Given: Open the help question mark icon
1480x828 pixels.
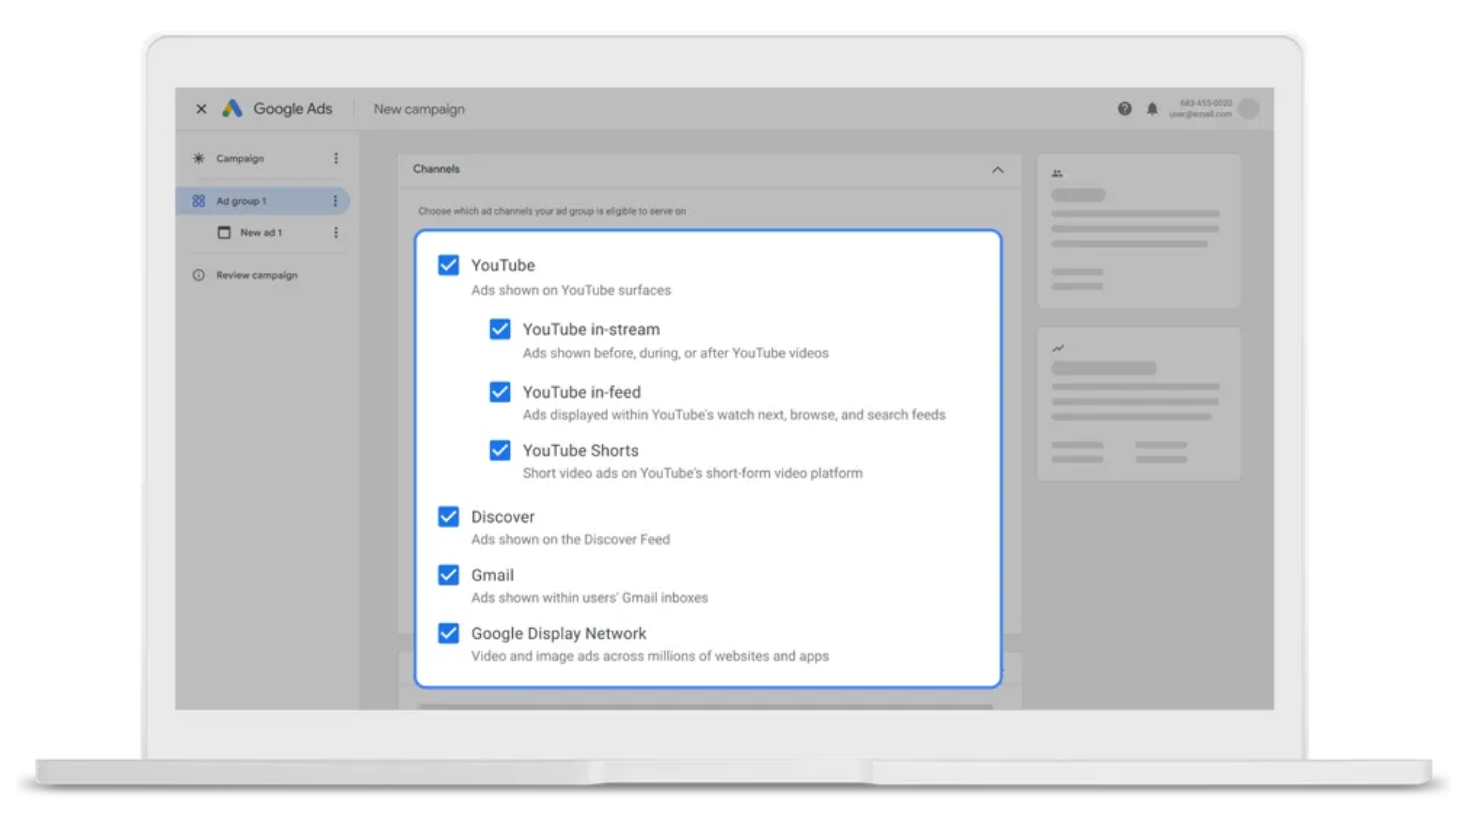Looking at the screenshot, I should [1125, 108].
